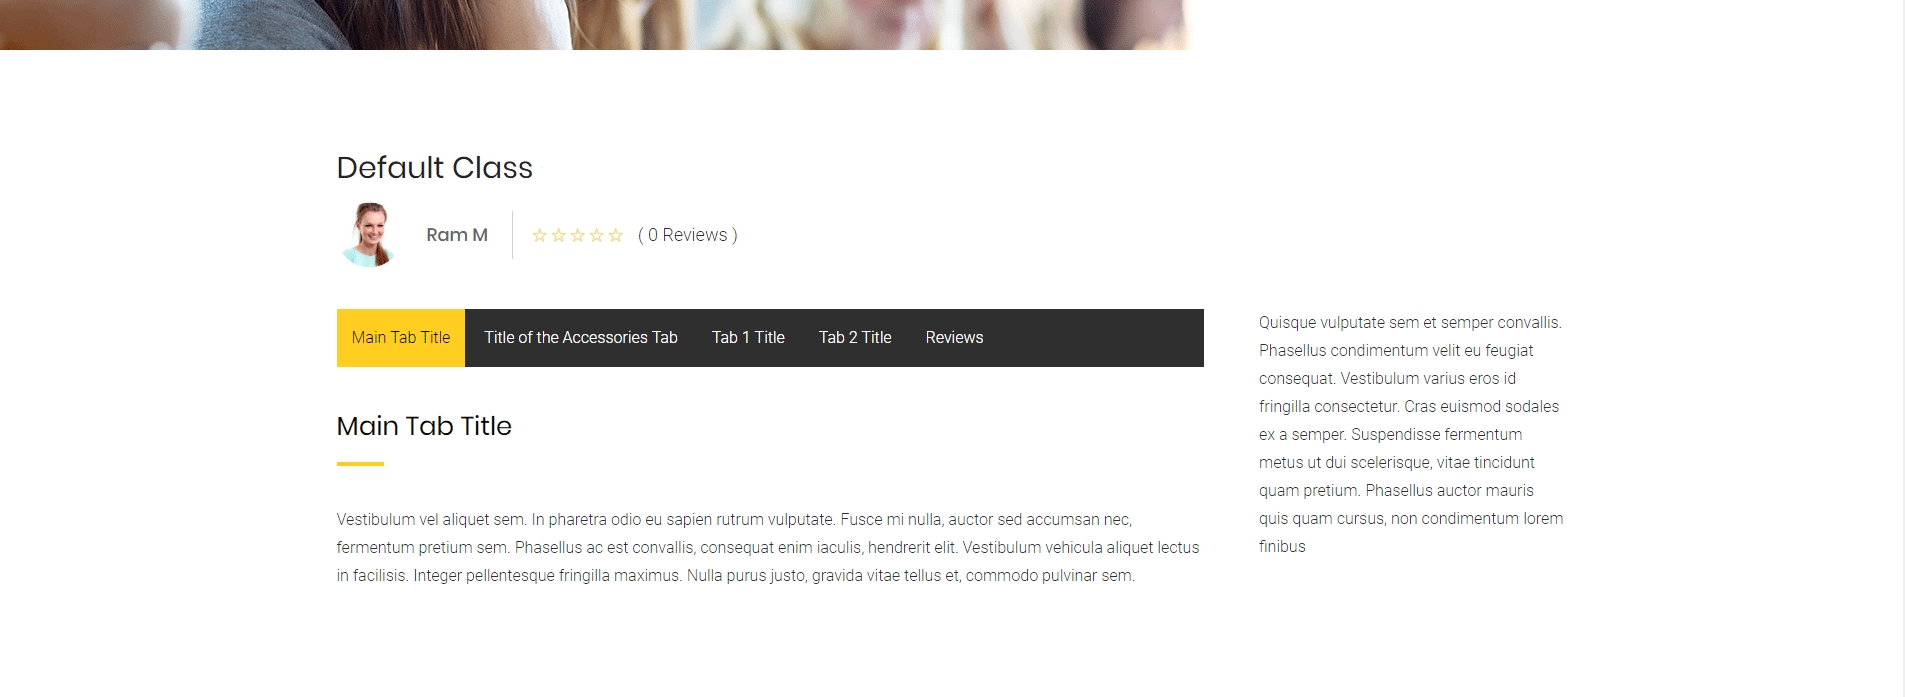Click the third rating star

pyautogui.click(x=577, y=235)
